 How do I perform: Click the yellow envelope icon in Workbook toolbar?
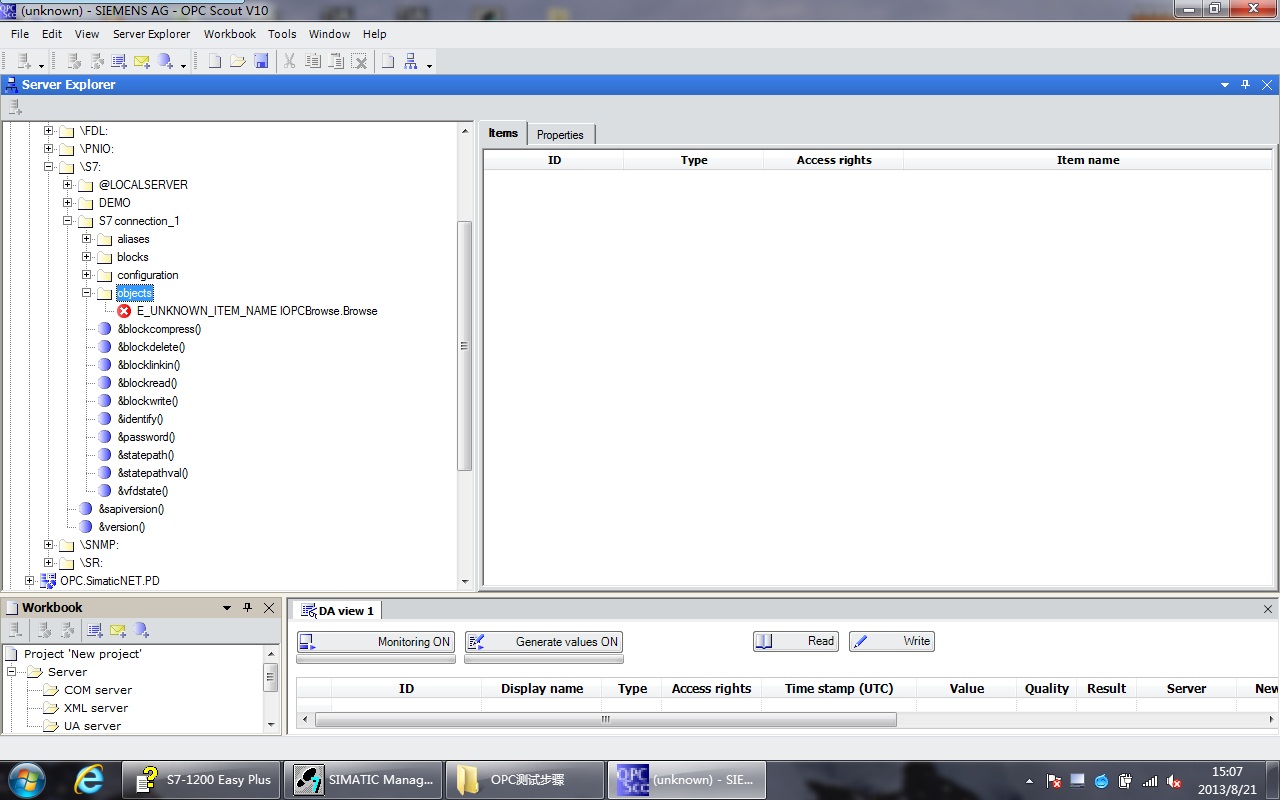[118, 630]
